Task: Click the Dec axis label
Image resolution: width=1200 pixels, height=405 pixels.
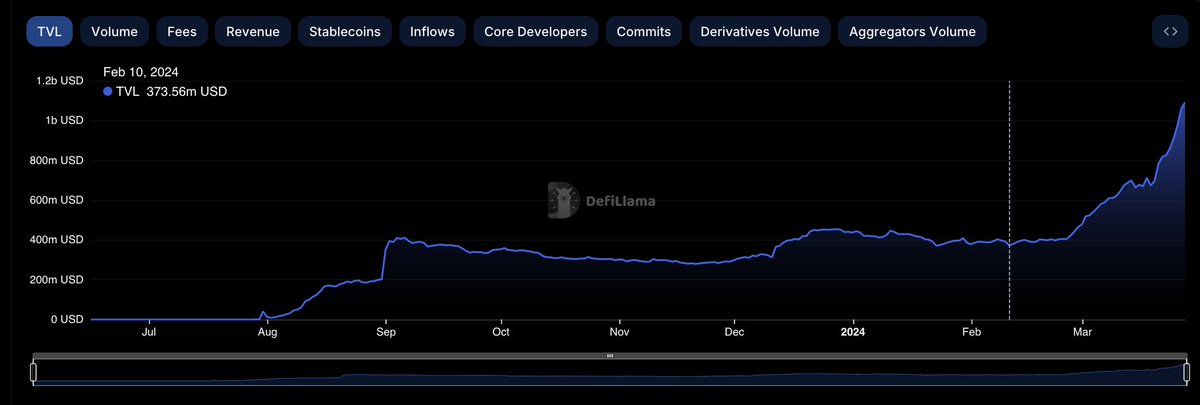Action: (734, 332)
